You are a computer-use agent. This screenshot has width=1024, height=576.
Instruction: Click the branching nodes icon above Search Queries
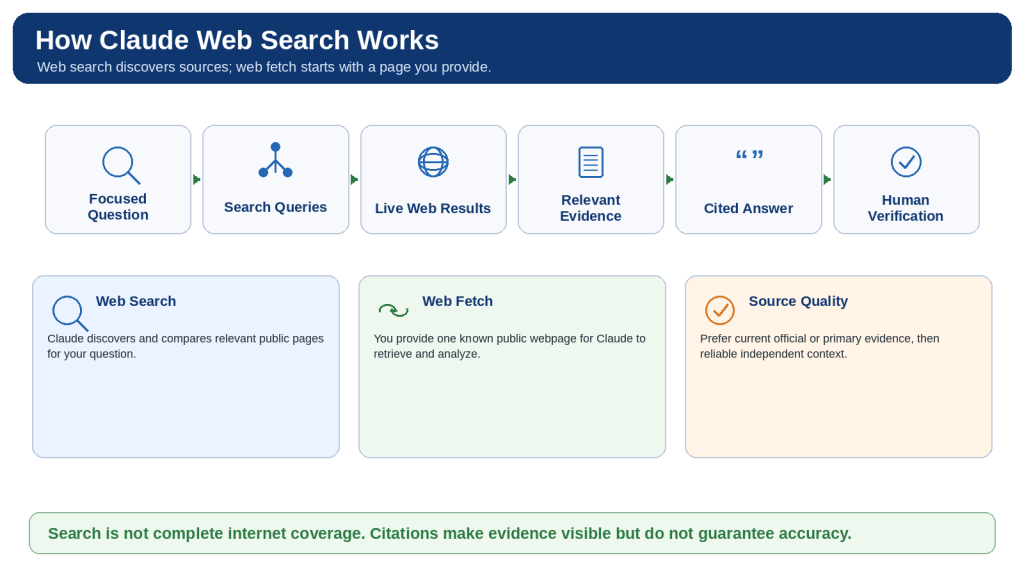pos(276,160)
